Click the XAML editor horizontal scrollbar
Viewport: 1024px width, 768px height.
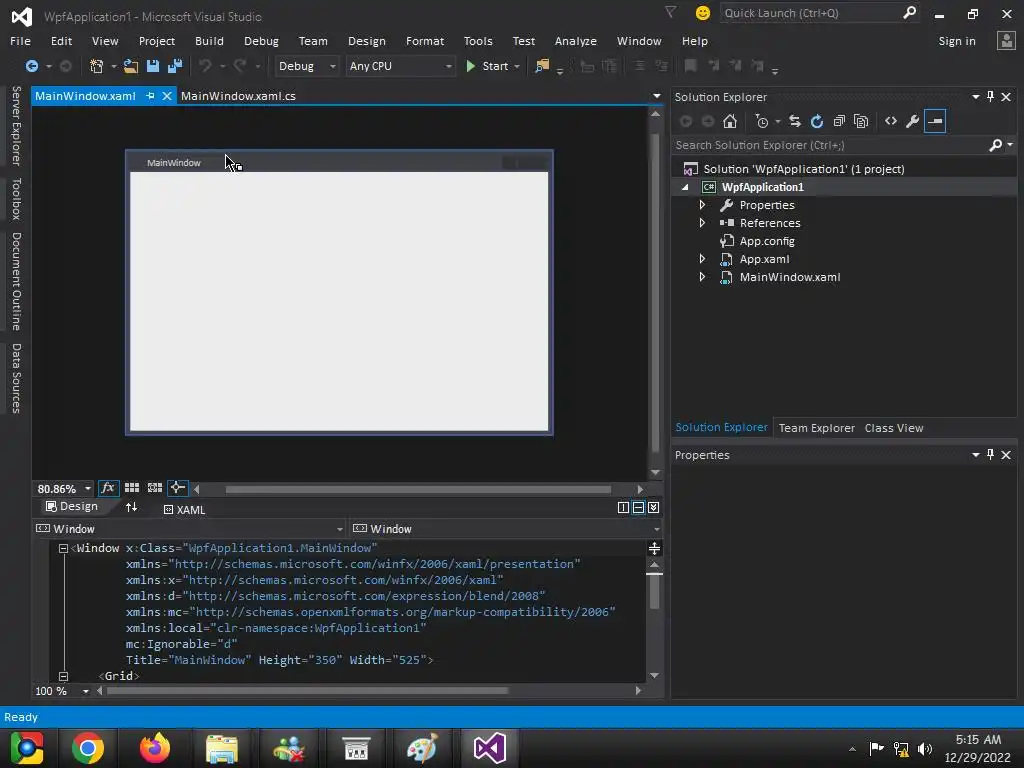click(307, 690)
